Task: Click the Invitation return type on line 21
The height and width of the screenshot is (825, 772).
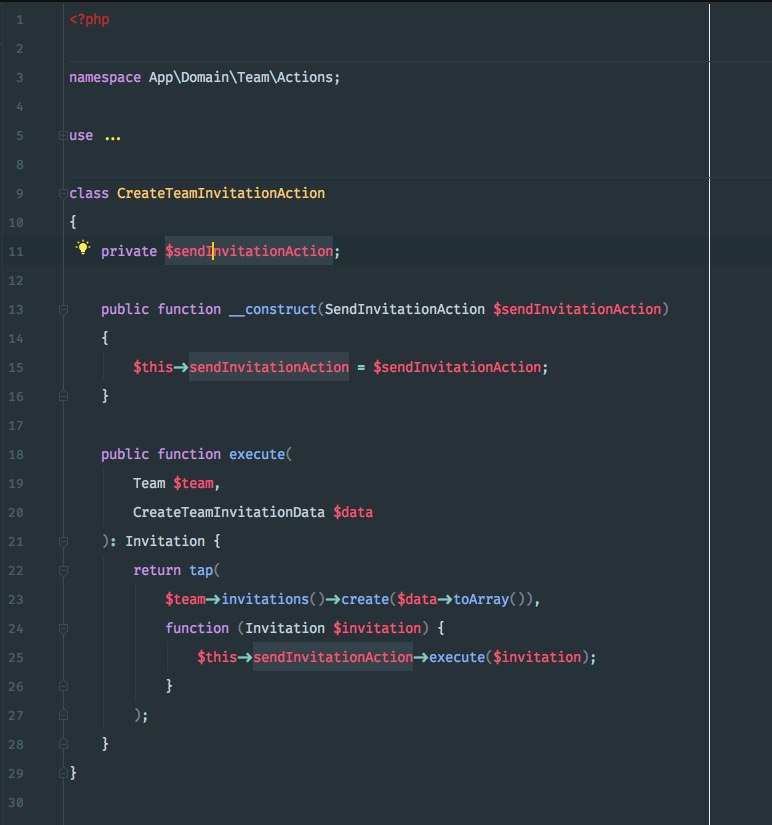Action: click(x=165, y=541)
